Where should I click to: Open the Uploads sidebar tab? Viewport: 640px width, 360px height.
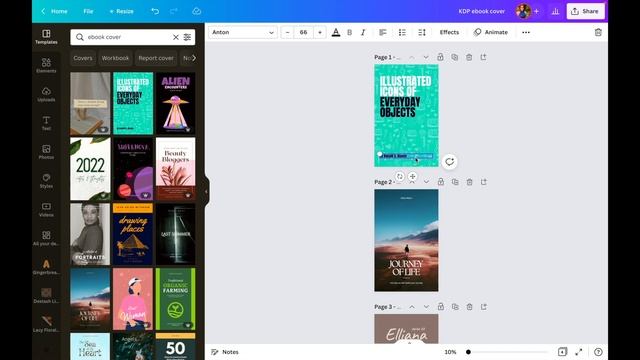coord(46,94)
